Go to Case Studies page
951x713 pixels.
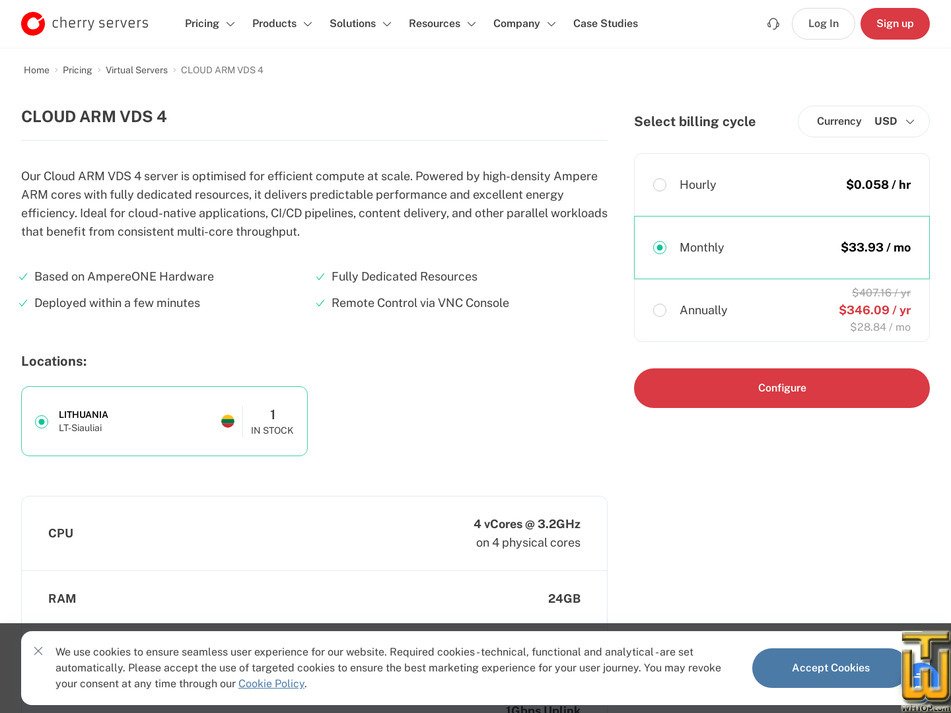605,24
